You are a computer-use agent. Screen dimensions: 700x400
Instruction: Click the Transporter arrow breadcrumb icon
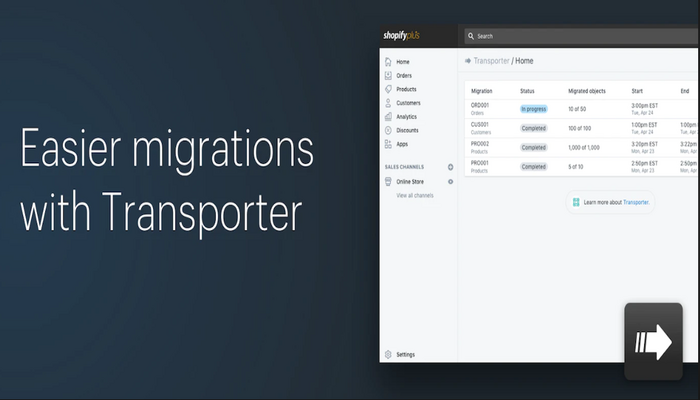tap(468, 61)
